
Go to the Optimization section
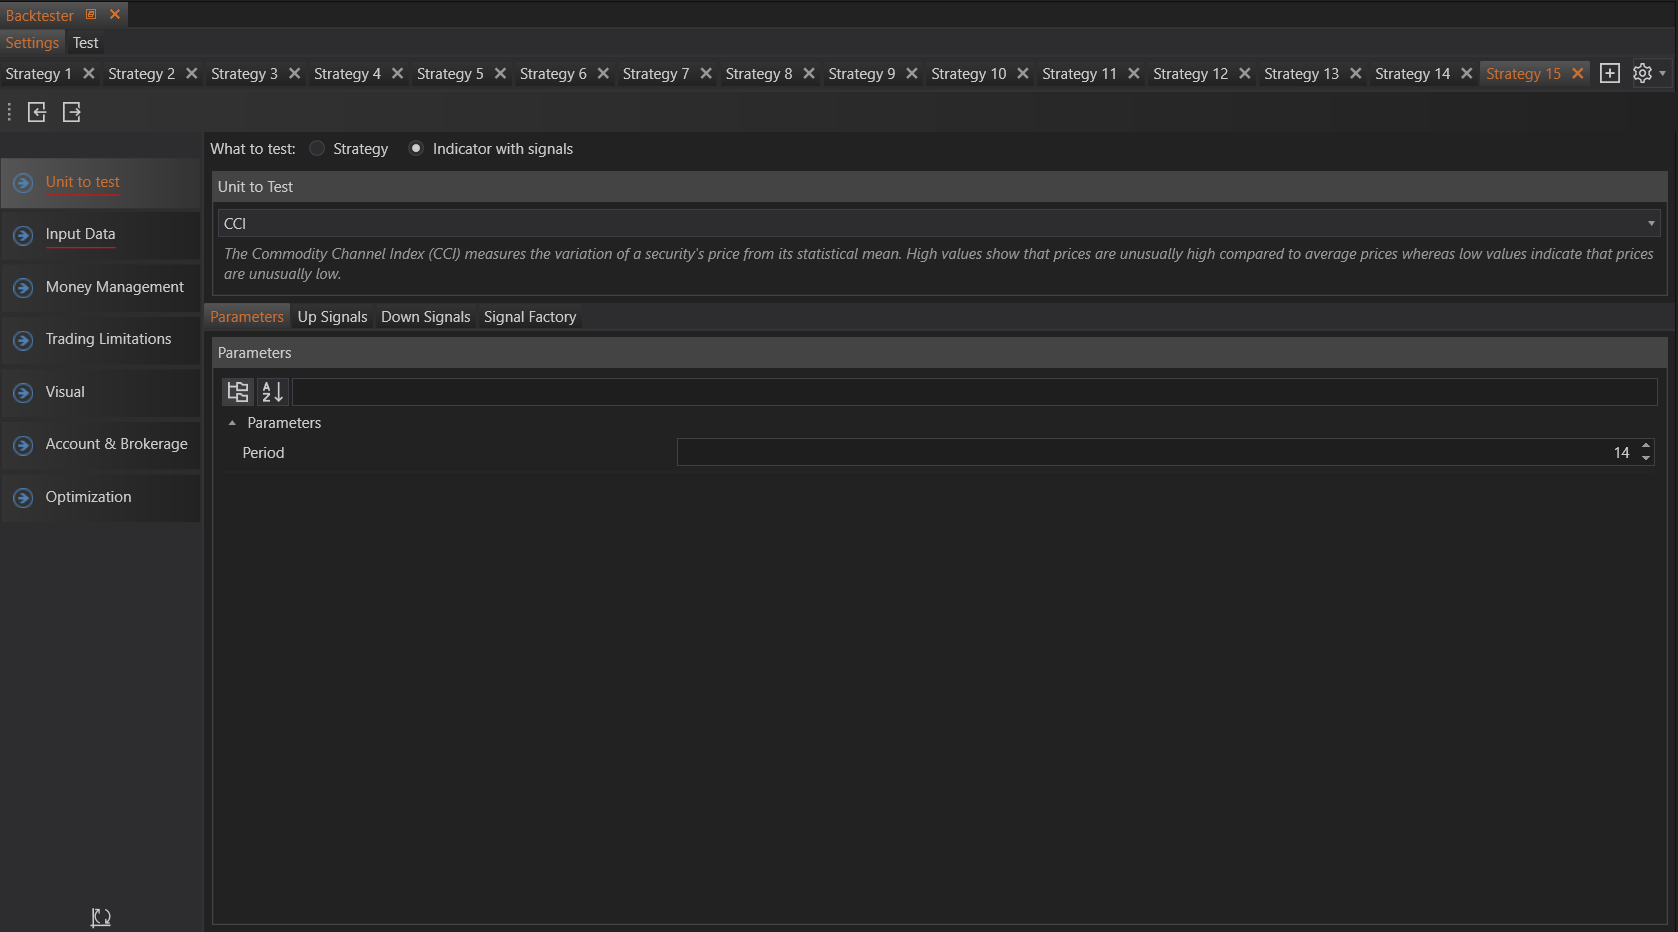pos(88,497)
